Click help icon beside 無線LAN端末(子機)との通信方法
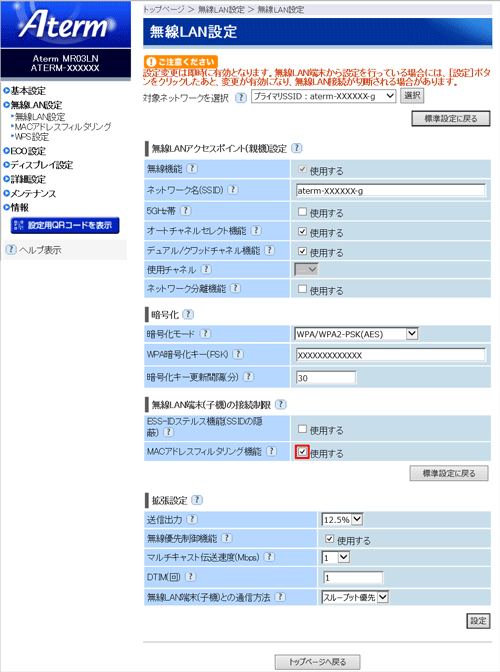This screenshot has height=672, width=500. (280, 597)
